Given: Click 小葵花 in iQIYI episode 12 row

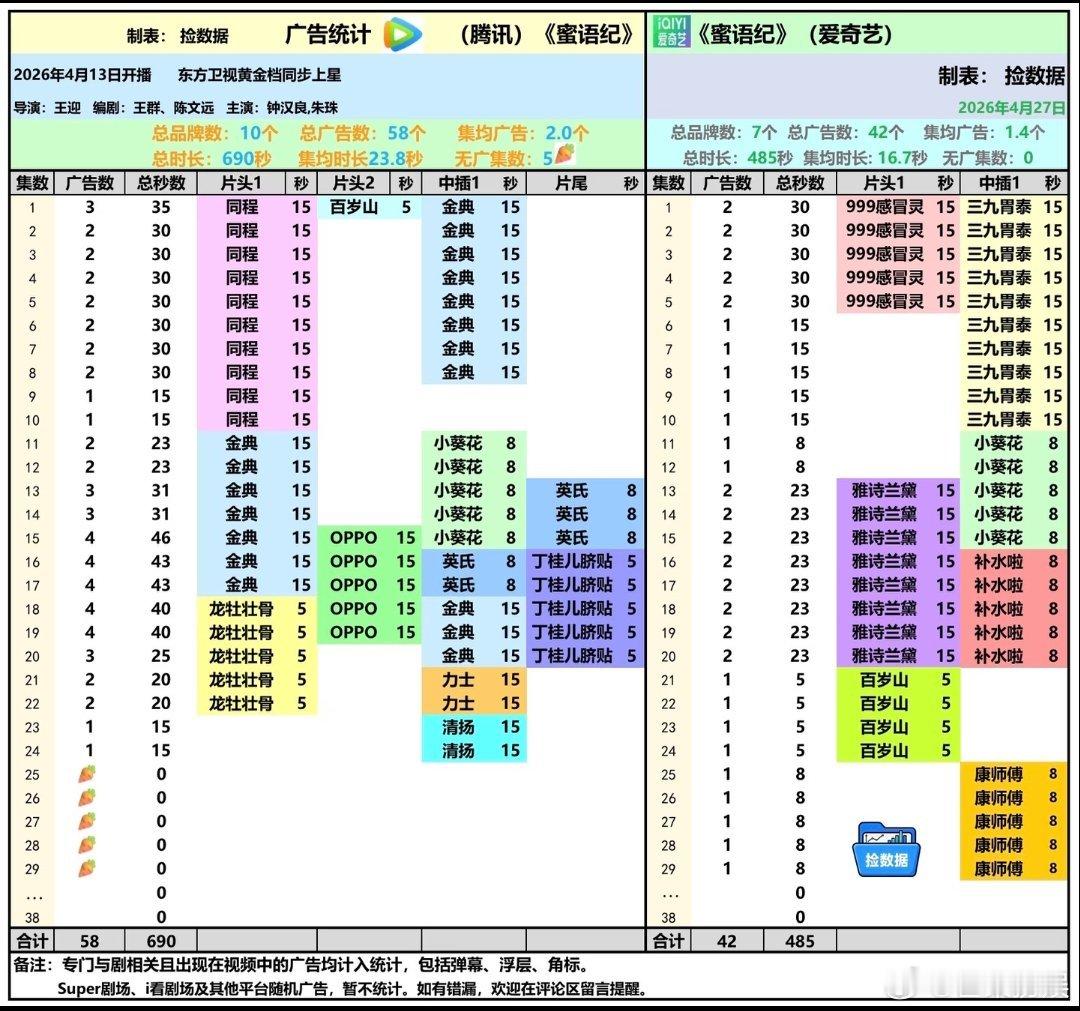Looking at the screenshot, I should 999,467.
